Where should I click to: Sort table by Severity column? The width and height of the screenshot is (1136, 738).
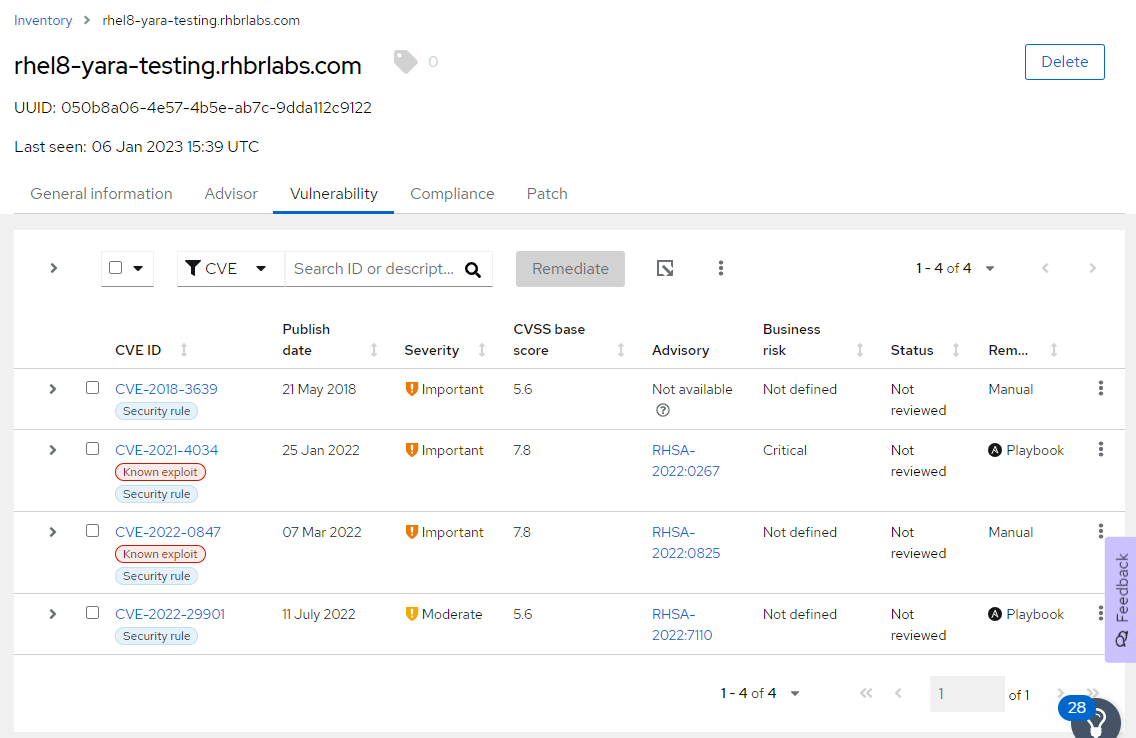coord(482,350)
